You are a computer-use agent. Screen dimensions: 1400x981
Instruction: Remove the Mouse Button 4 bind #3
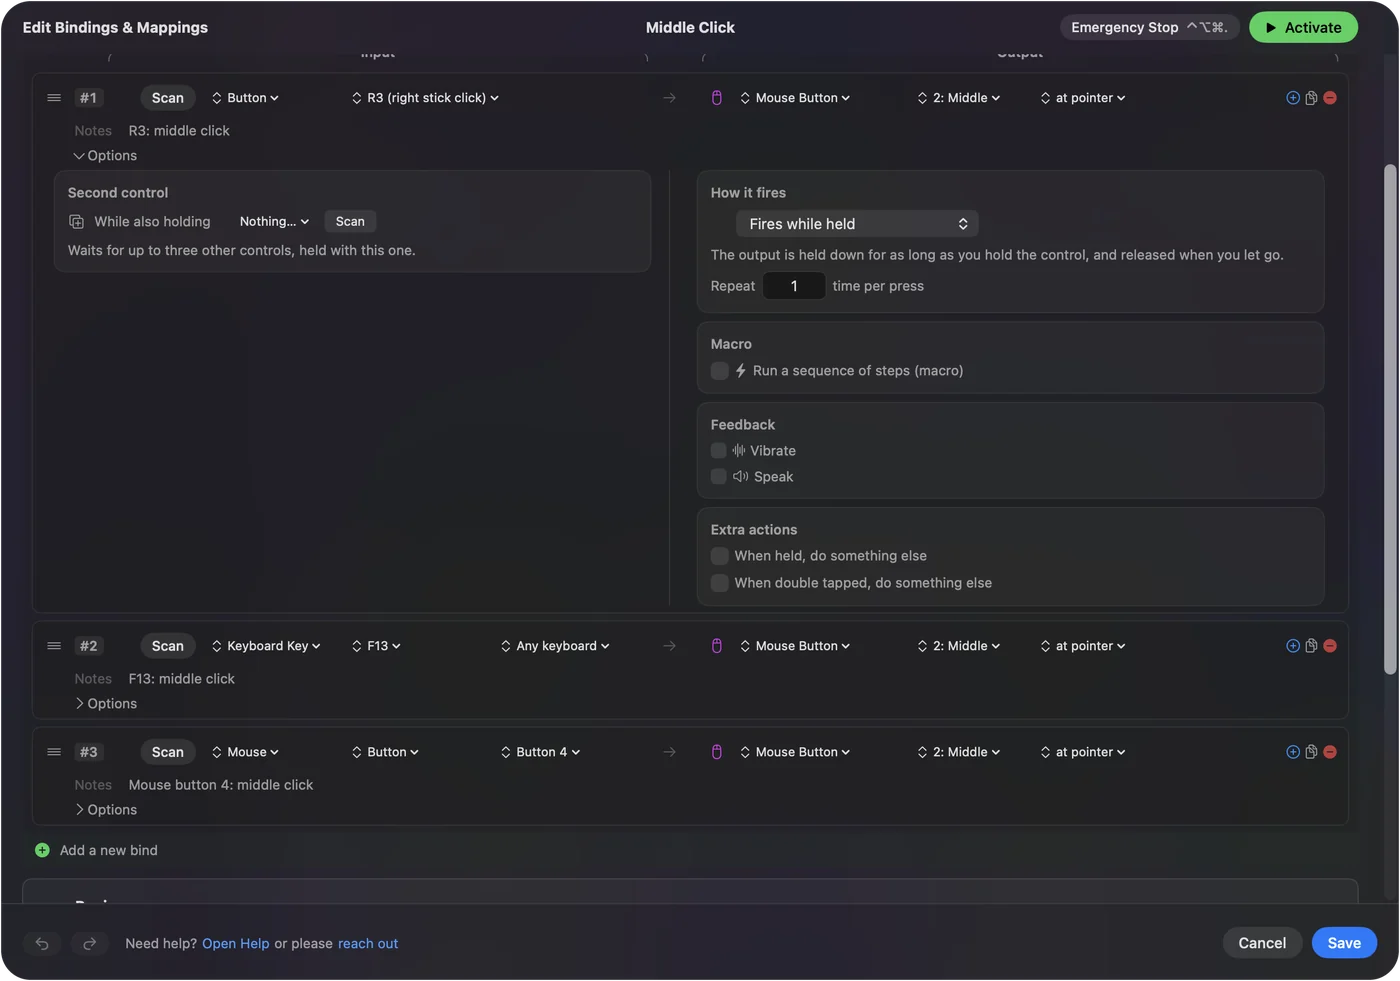(1330, 752)
